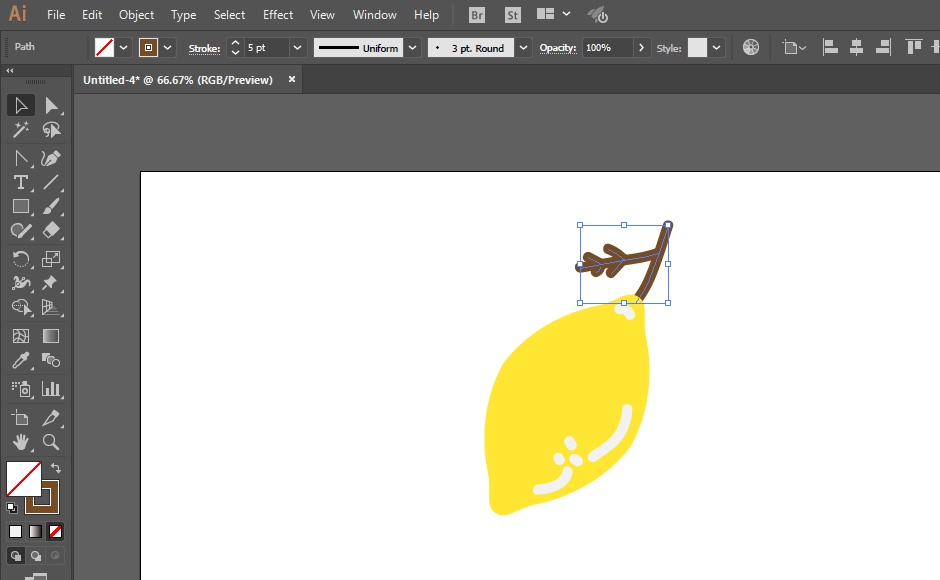Click the Recolor Artwork wheel icon

[751, 47]
